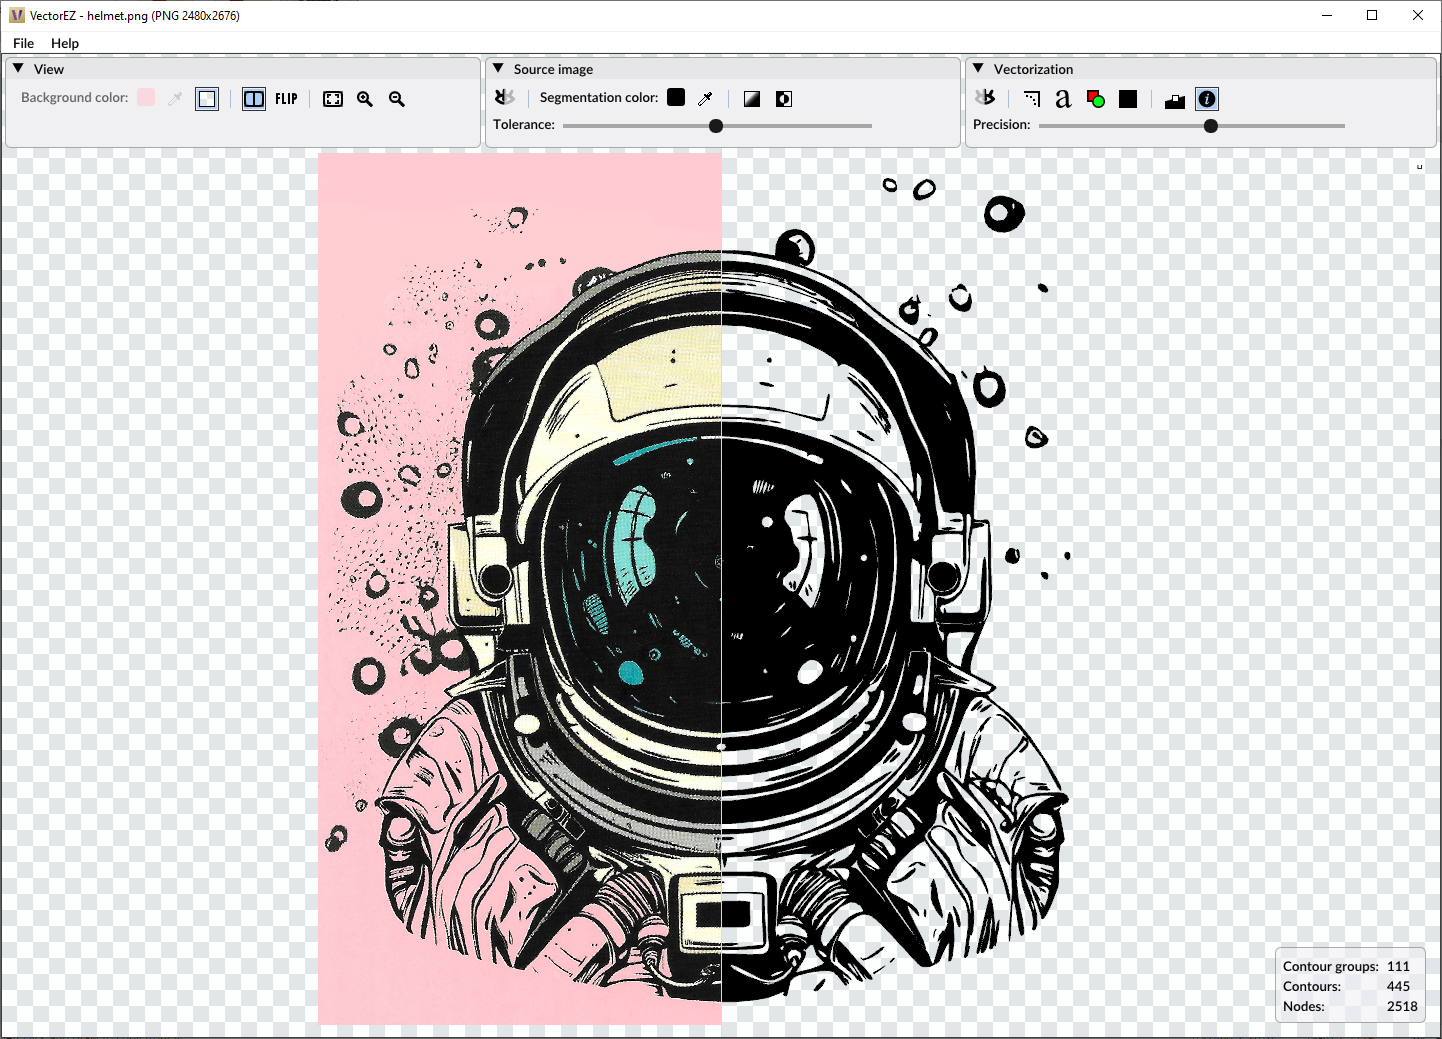Collapse the Source image panel
This screenshot has width=1442, height=1039.
point(498,69)
